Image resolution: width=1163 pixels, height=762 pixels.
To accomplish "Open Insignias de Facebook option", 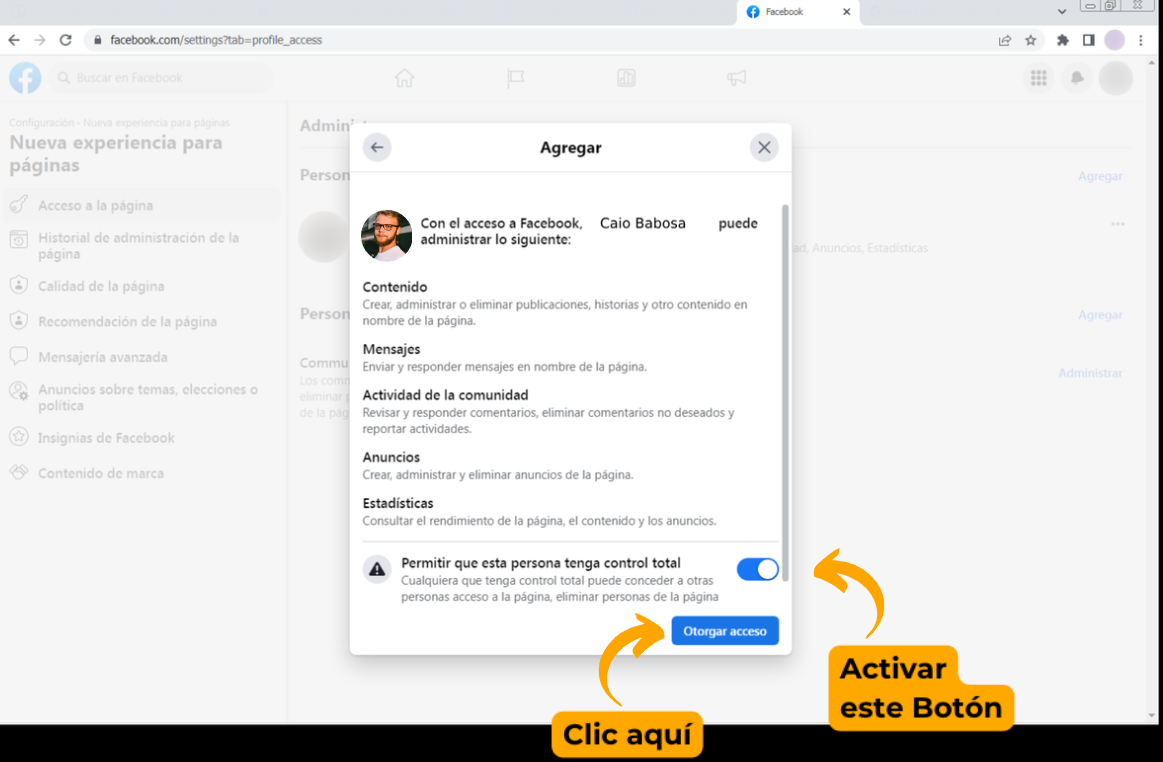I will pos(106,438).
